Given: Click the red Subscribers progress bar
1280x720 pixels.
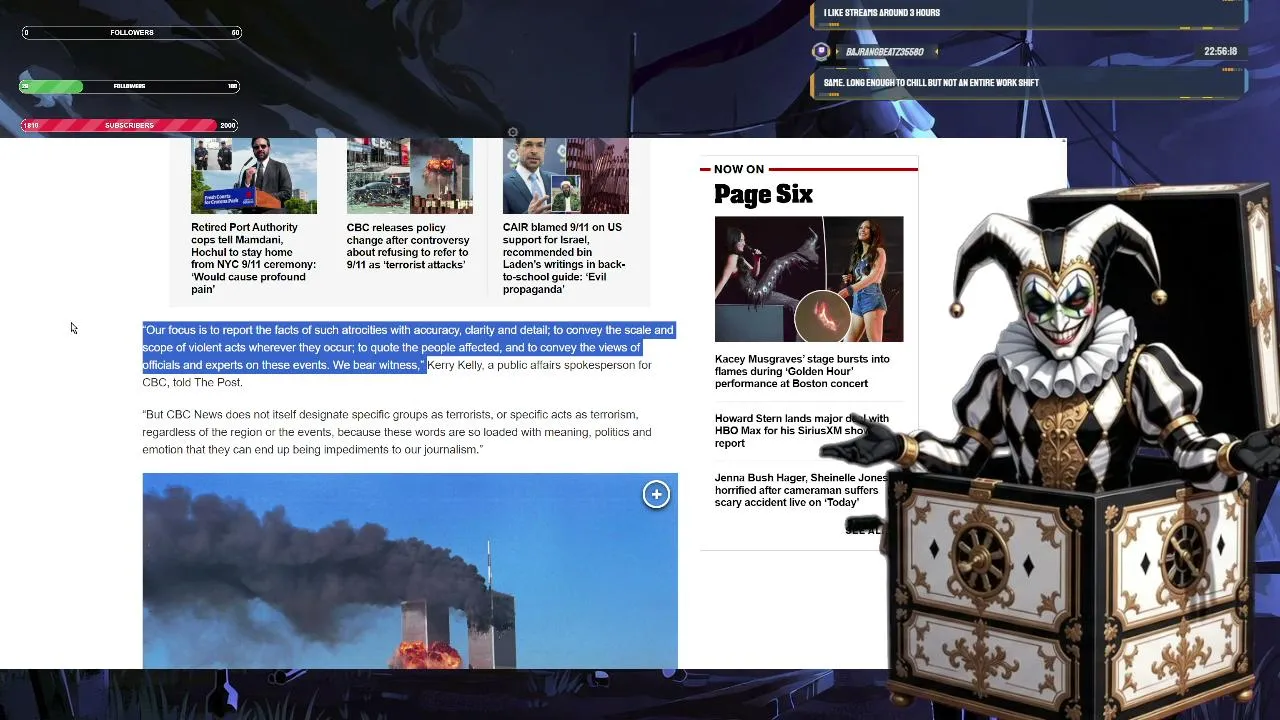Looking at the screenshot, I should (131, 125).
